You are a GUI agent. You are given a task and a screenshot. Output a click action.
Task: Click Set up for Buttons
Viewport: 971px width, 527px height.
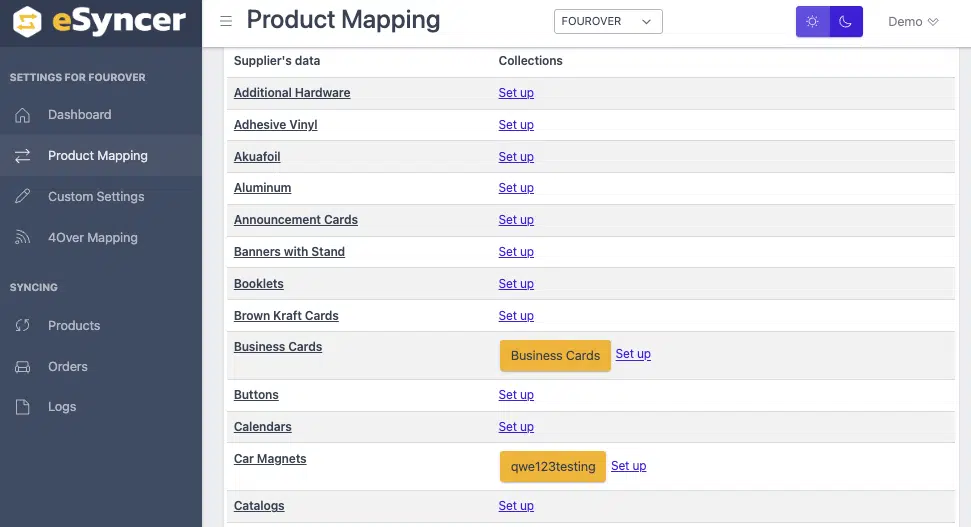coord(516,395)
